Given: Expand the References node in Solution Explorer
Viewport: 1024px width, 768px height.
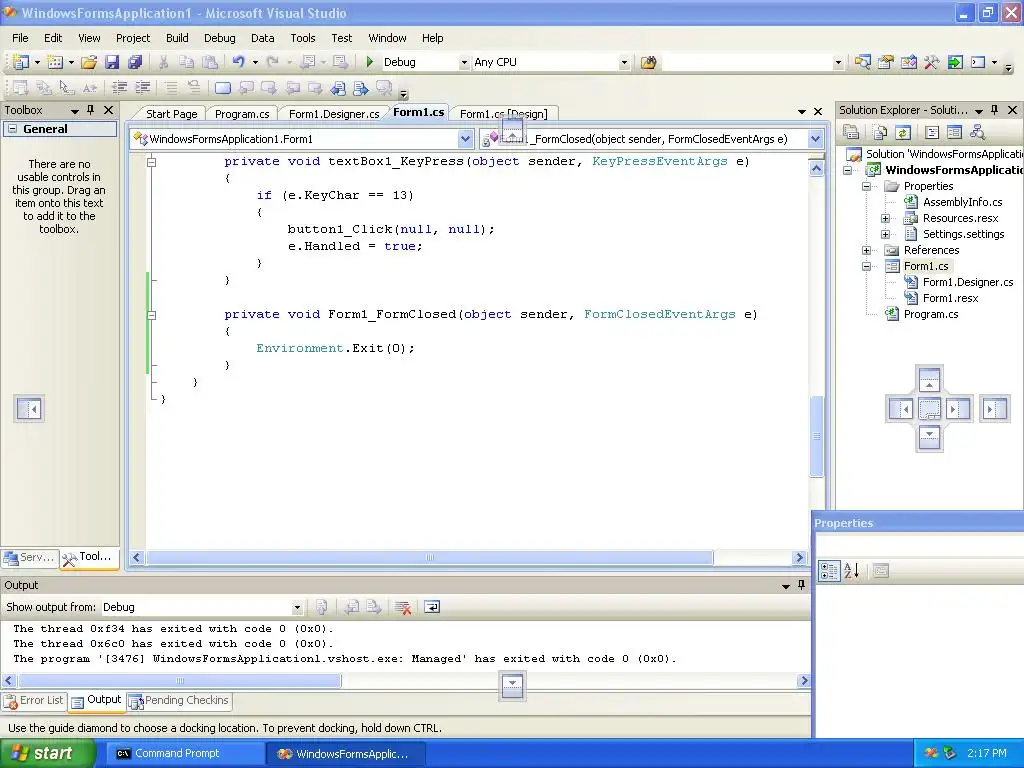Looking at the screenshot, I should 867,250.
